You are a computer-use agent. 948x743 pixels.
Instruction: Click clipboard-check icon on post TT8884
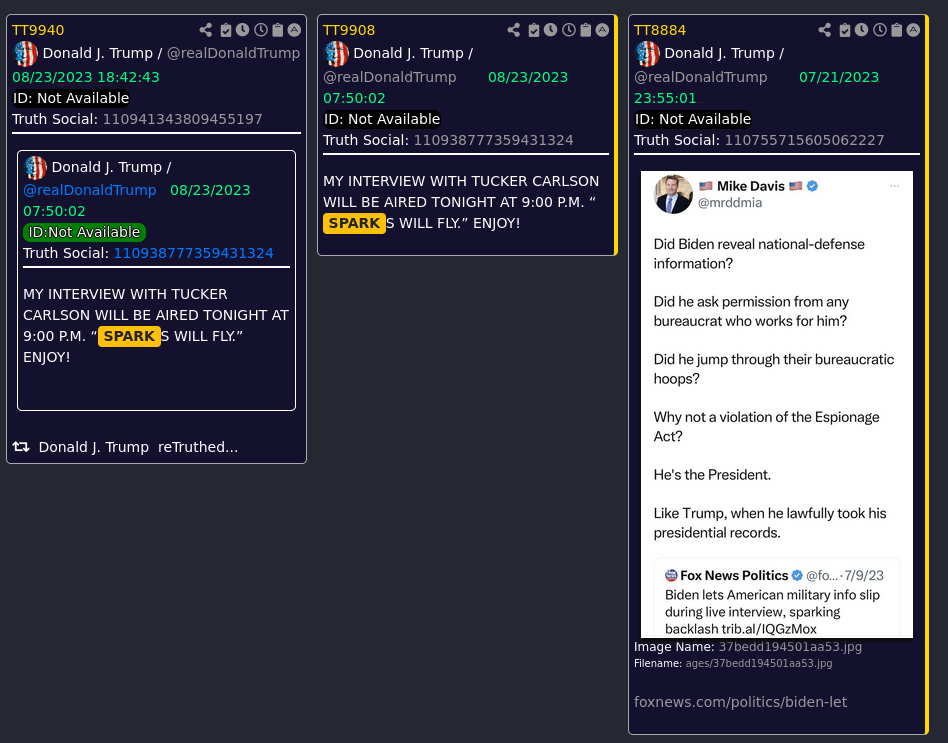(845, 30)
